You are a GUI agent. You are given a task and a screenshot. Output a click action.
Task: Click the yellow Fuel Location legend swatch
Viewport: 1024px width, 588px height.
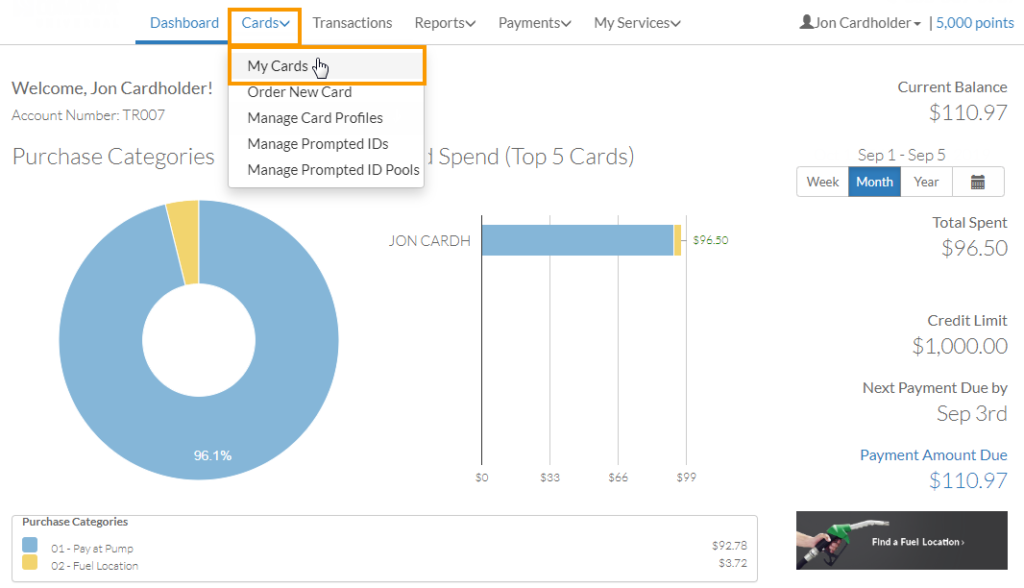[x=29, y=562]
